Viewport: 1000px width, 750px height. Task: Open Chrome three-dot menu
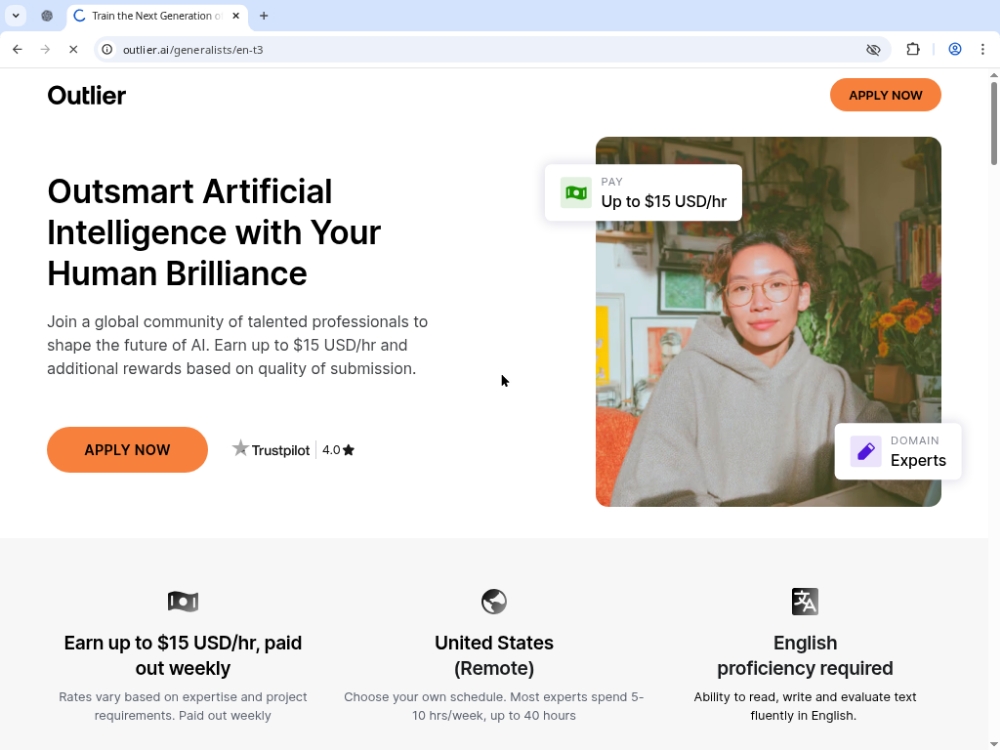[983, 49]
